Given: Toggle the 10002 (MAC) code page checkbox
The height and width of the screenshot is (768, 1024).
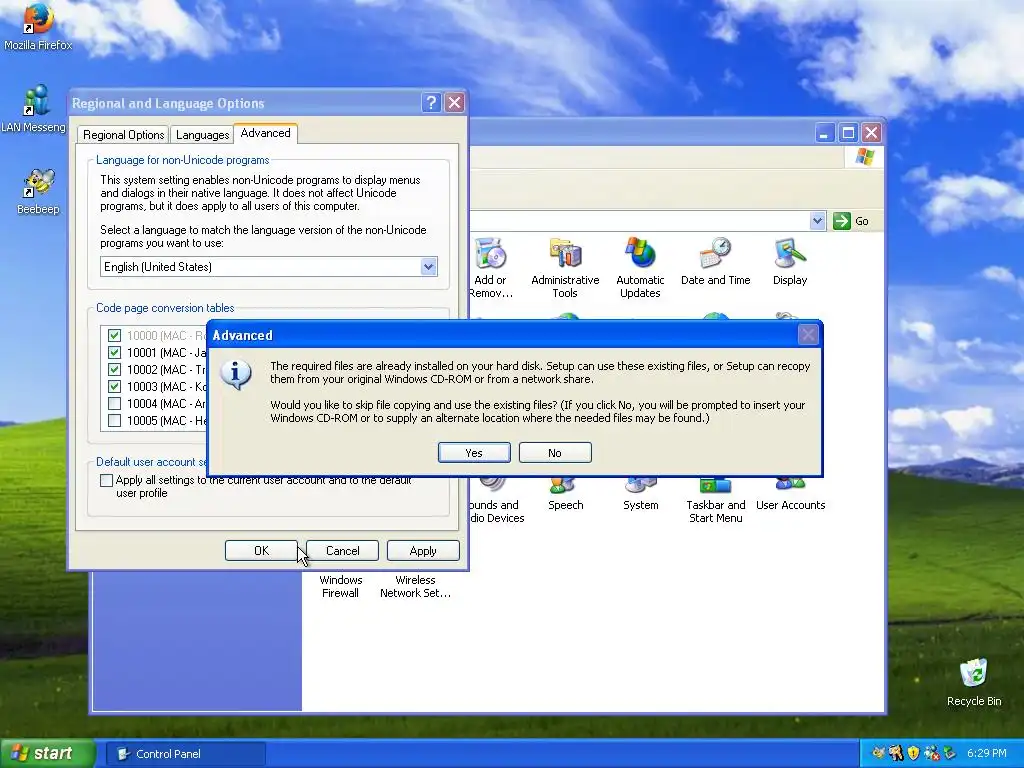Looking at the screenshot, I should 114,370.
